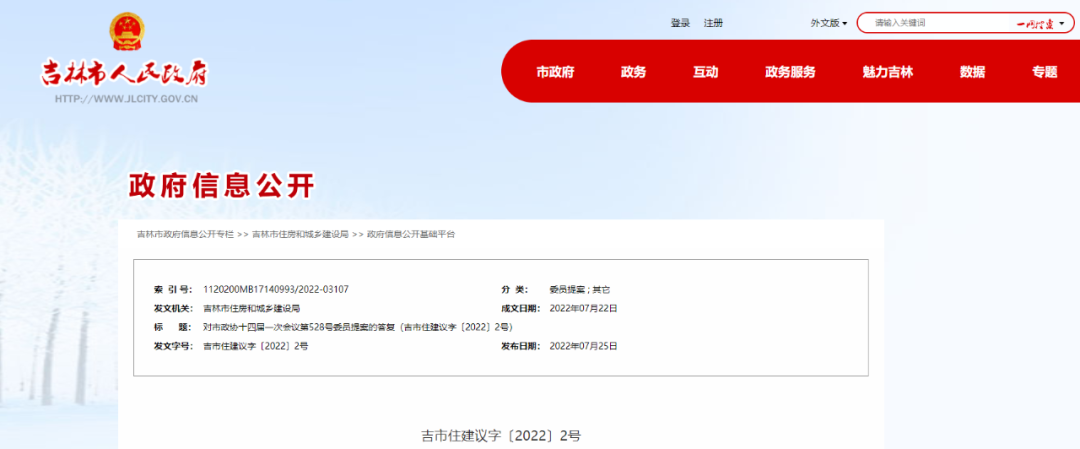Open the 登录 login link
1080x449 pixels.
click(680, 23)
